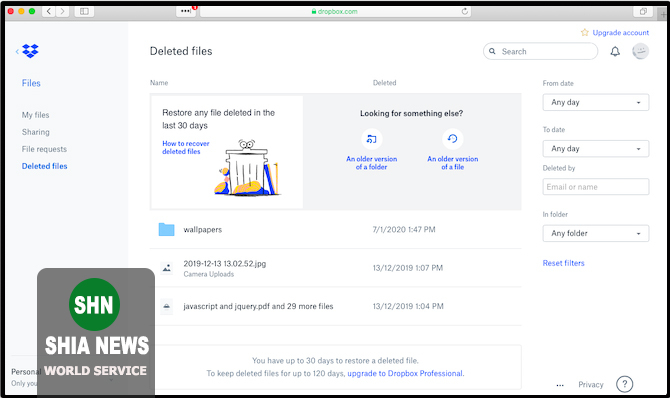Open the In folder Any folder dropdown
670x398 pixels.
click(x=596, y=233)
